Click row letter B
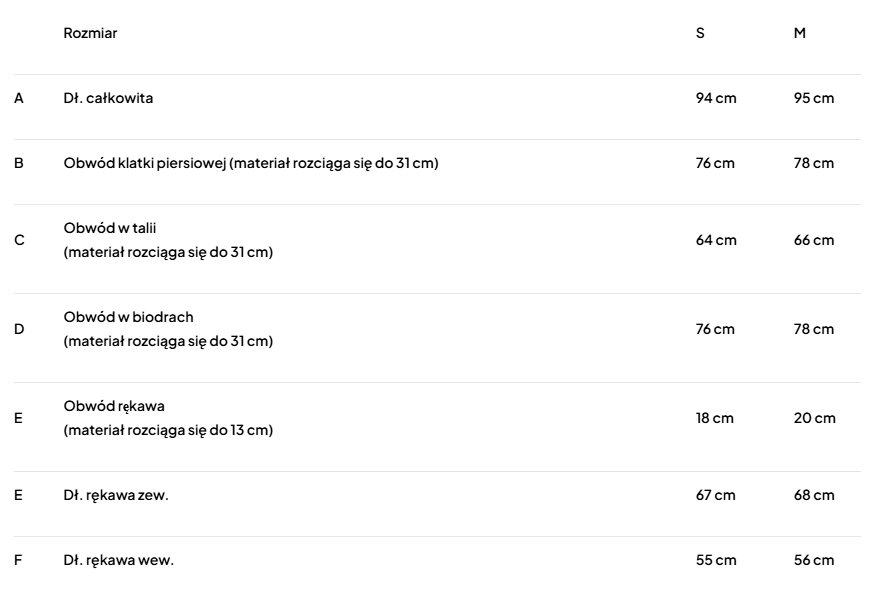Viewport: 879px width, 614px height. [x=18, y=163]
